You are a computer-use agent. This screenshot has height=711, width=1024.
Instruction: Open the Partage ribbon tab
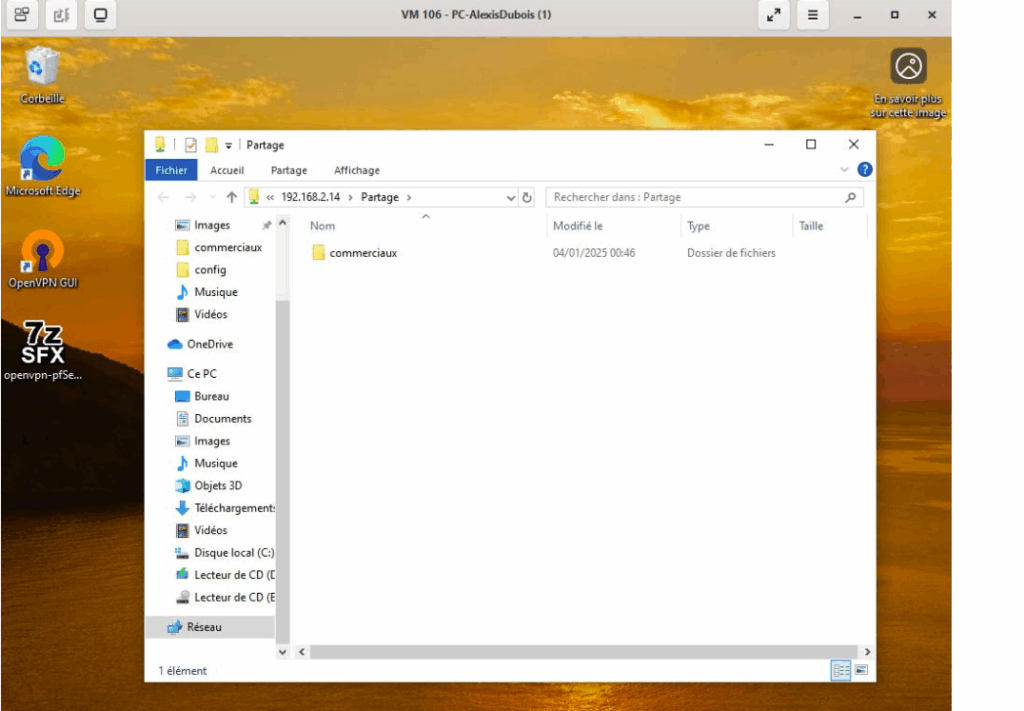click(x=289, y=170)
